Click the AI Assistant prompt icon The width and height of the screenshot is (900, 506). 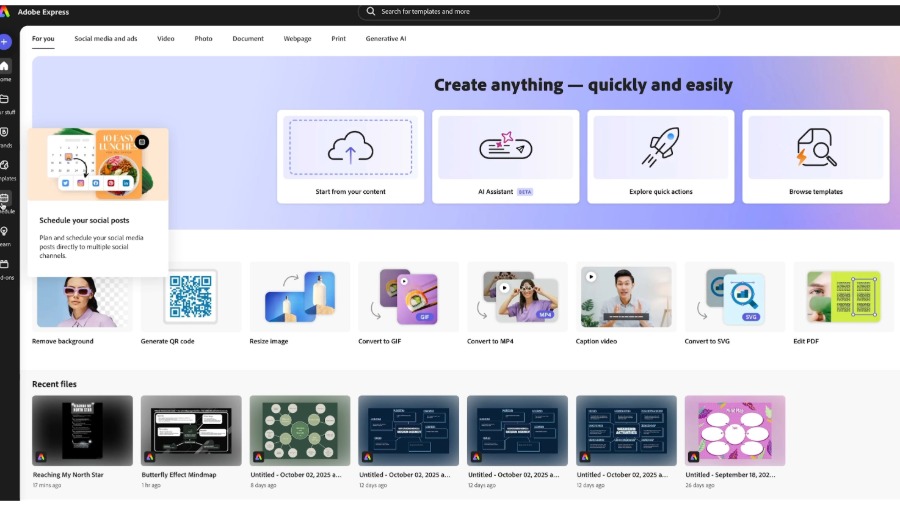506,146
